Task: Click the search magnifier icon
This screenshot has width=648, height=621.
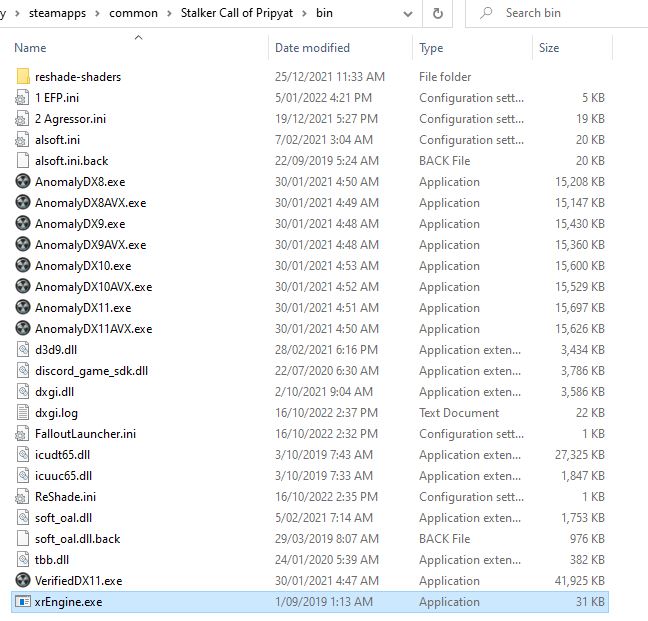Action: pos(486,13)
